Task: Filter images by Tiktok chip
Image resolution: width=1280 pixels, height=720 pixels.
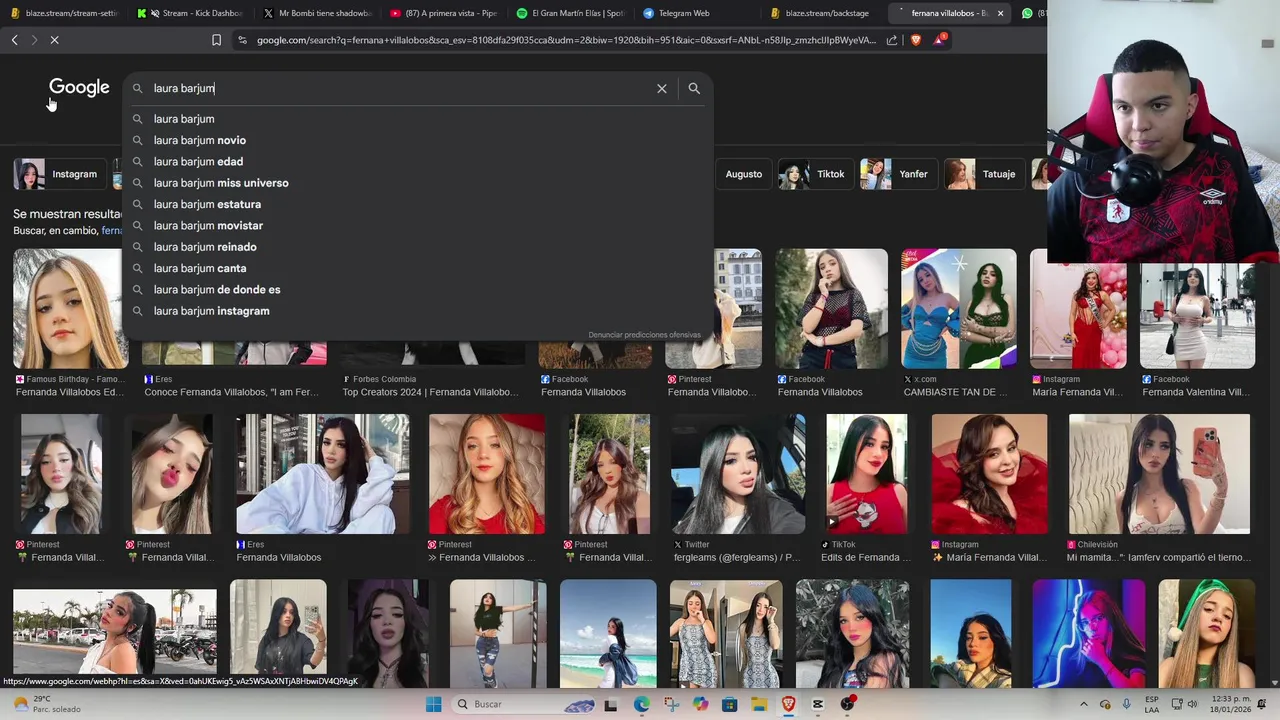Action: pos(816,174)
